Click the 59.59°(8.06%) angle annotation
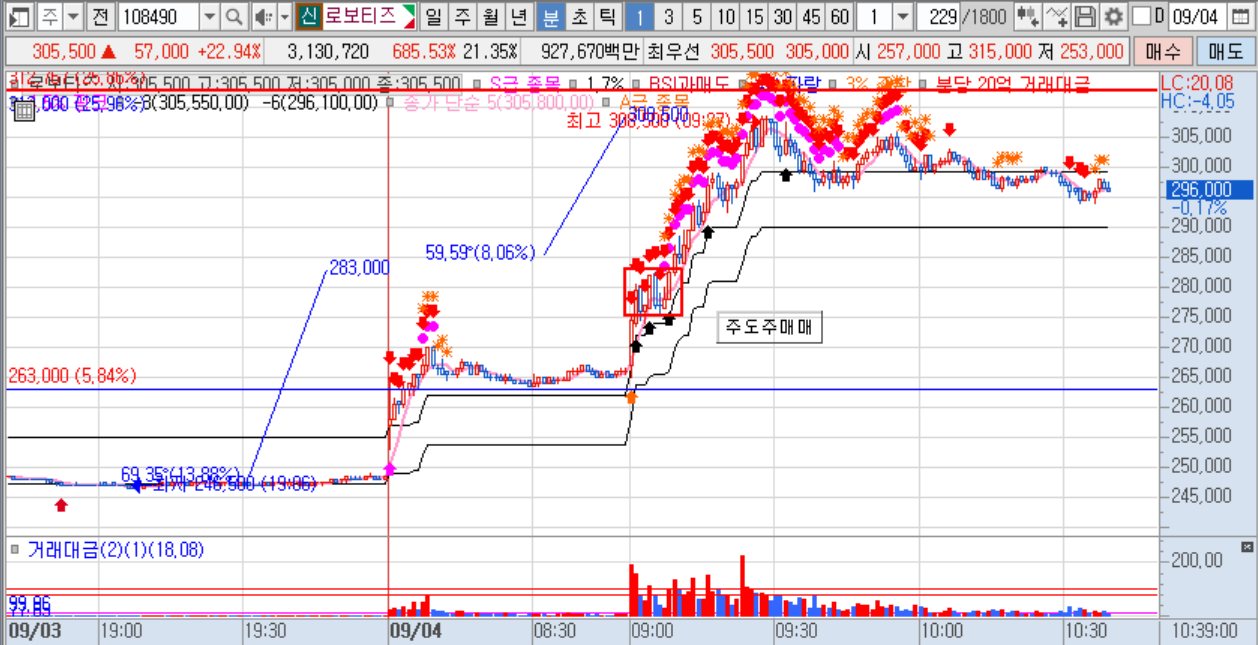1258x645 pixels. [480, 254]
